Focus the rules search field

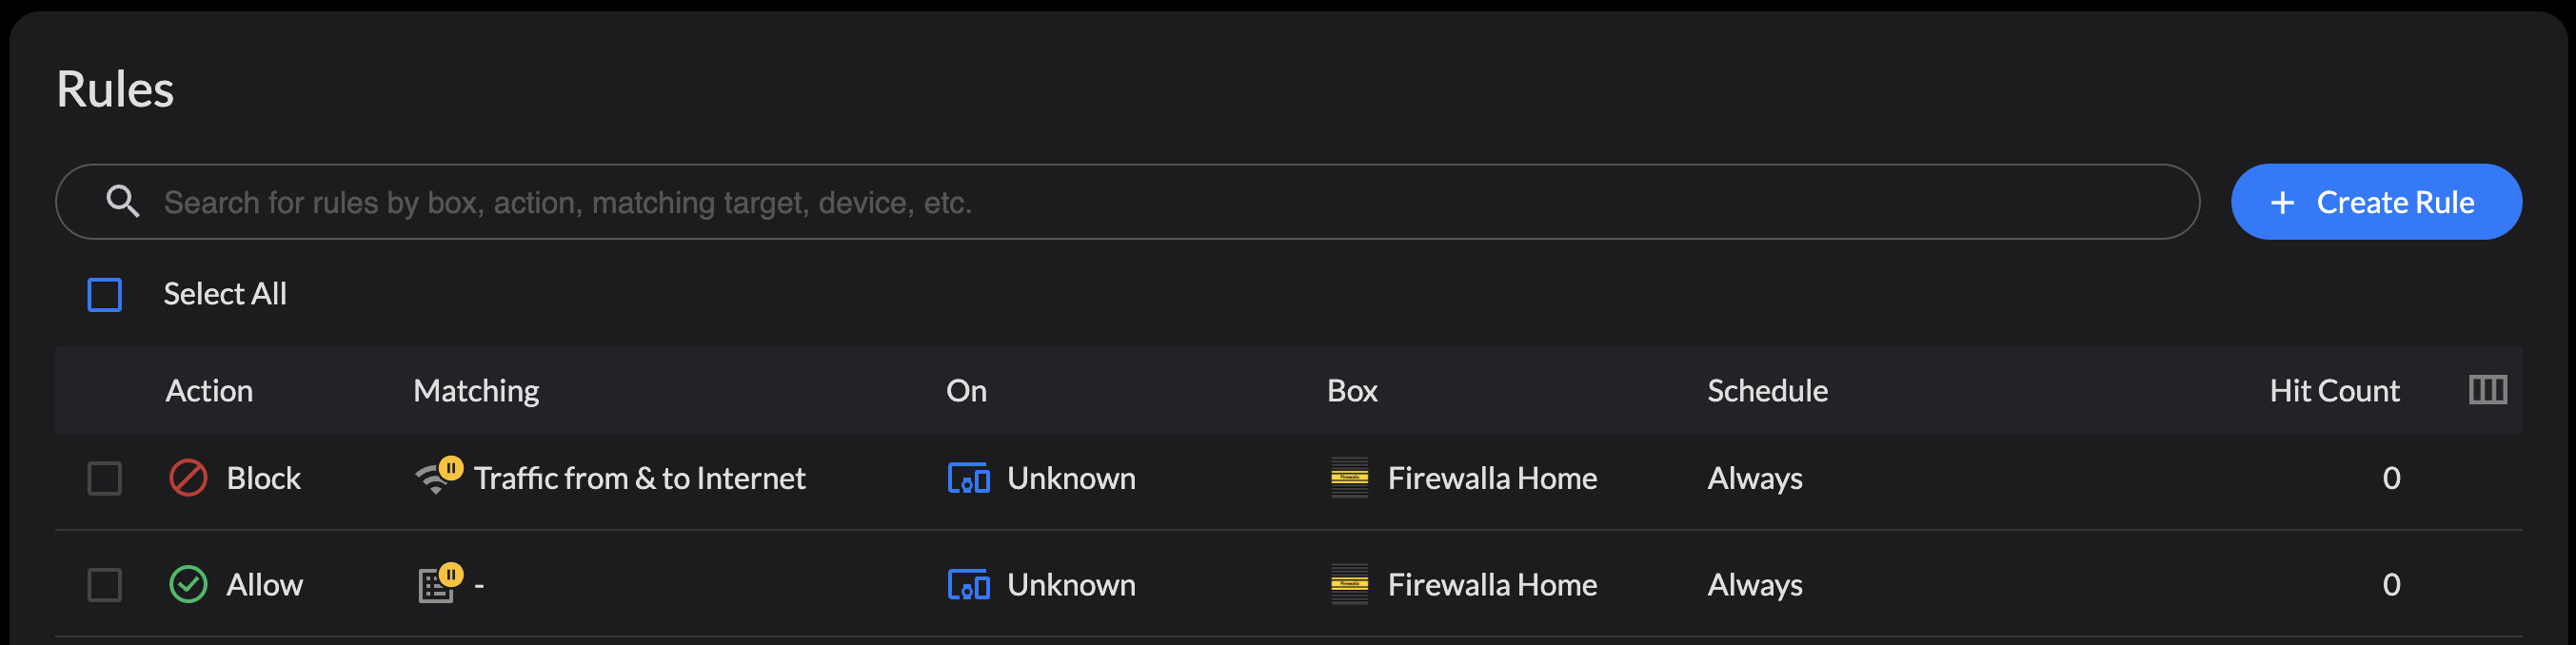pyautogui.click(x=1100, y=202)
